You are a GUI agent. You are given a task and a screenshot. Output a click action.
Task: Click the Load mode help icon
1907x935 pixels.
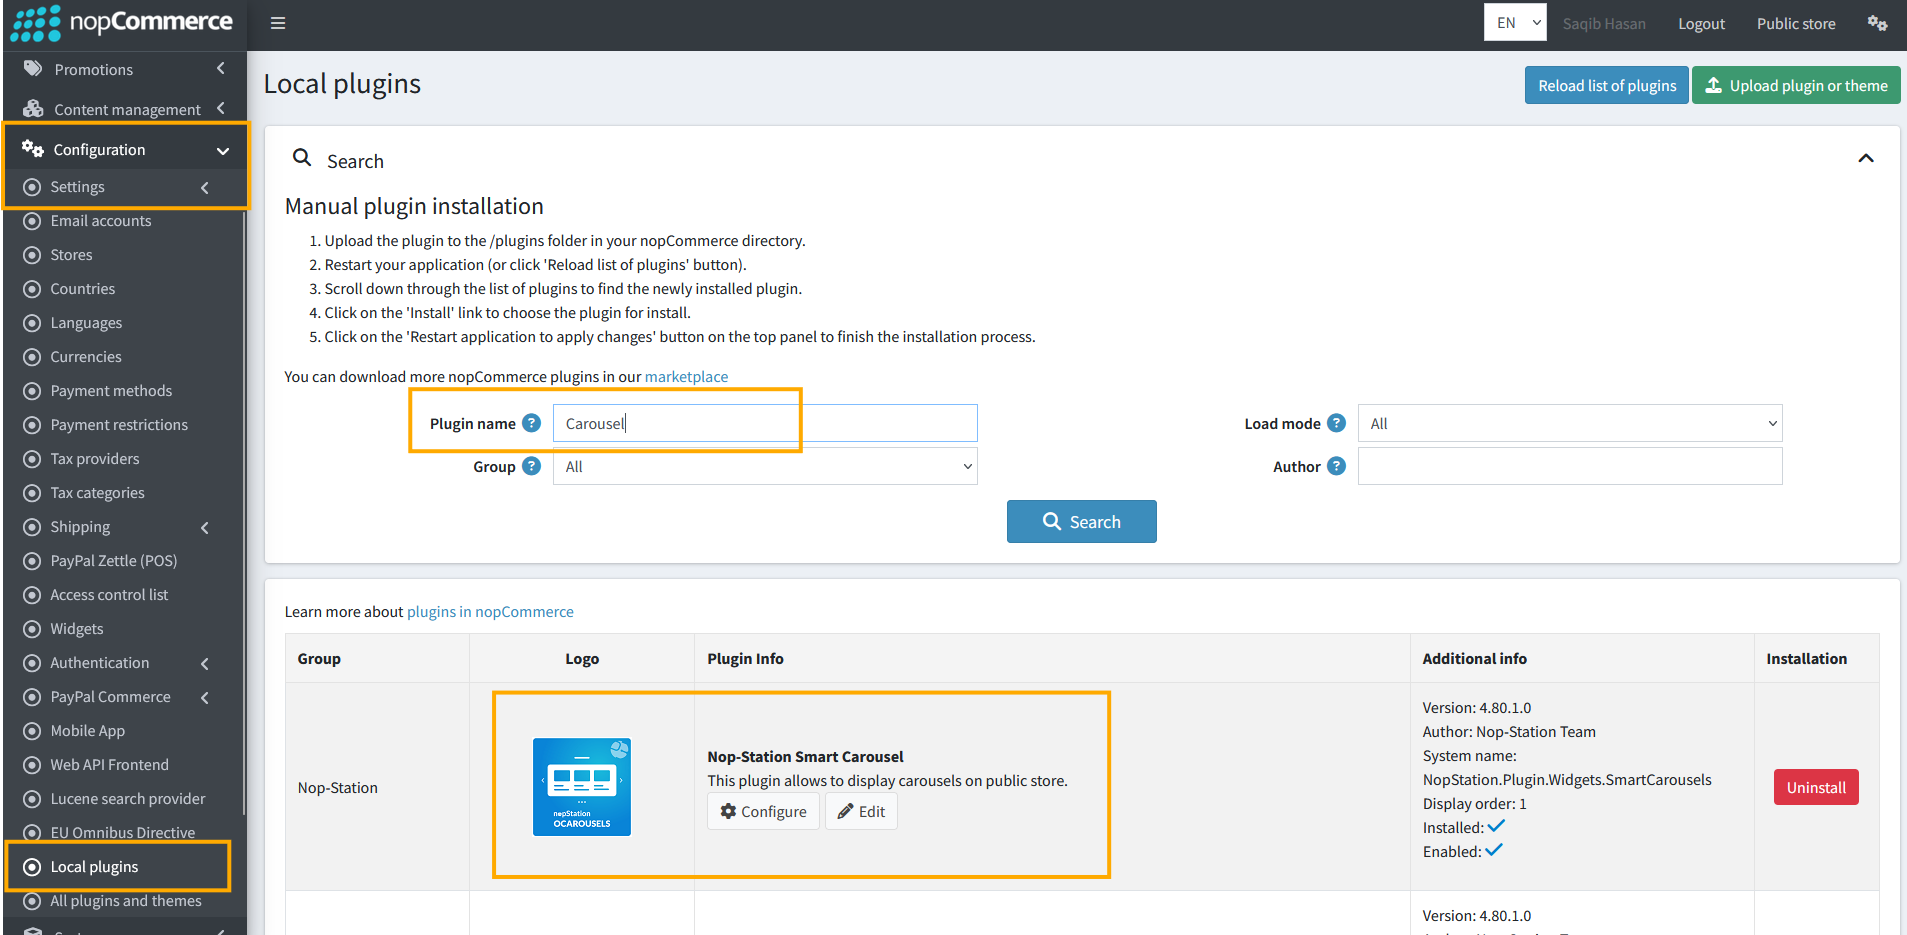[1336, 423]
